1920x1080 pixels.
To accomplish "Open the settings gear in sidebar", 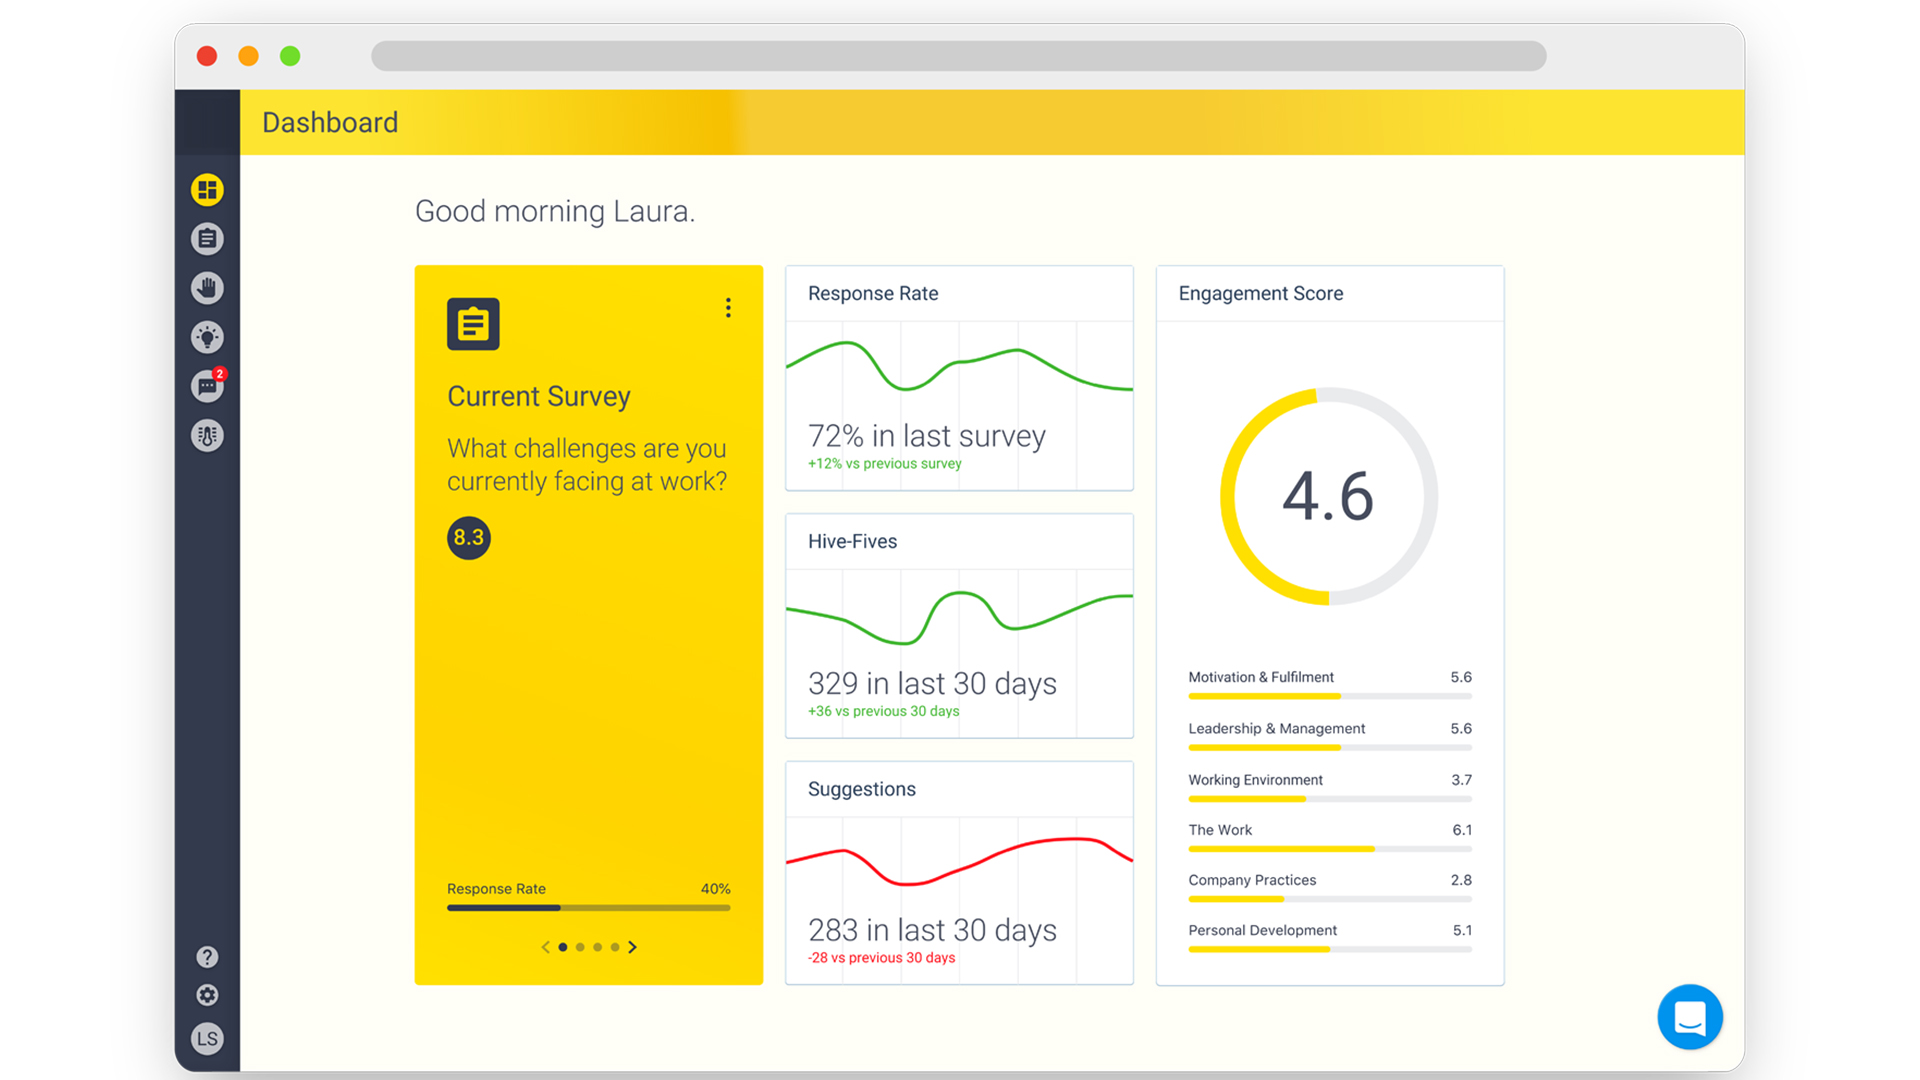I will (x=207, y=995).
